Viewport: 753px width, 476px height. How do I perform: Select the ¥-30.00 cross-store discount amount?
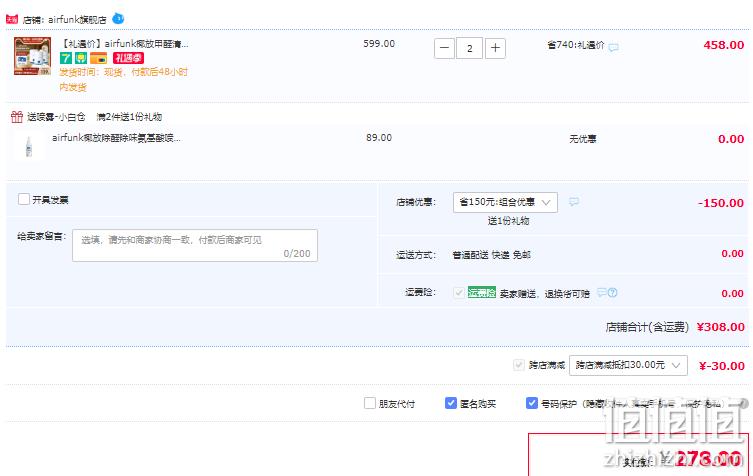click(722, 366)
